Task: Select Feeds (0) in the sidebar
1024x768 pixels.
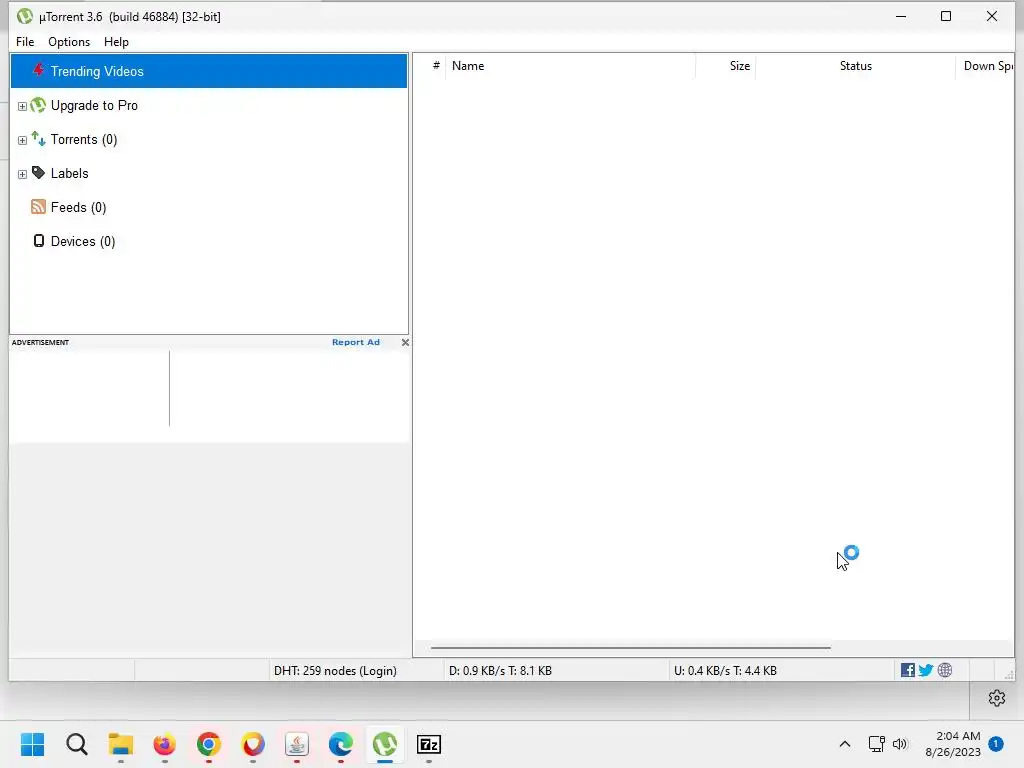Action: tap(78, 207)
